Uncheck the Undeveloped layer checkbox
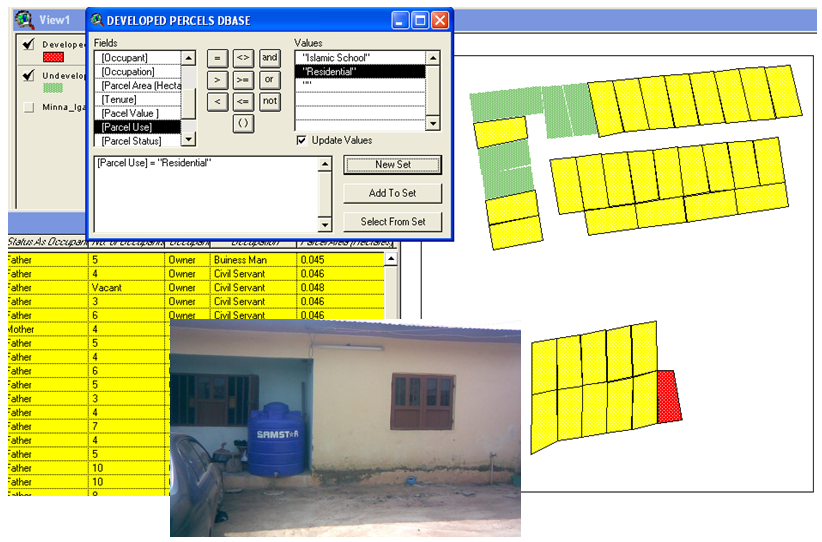The height and width of the screenshot is (542, 822). point(29,76)
